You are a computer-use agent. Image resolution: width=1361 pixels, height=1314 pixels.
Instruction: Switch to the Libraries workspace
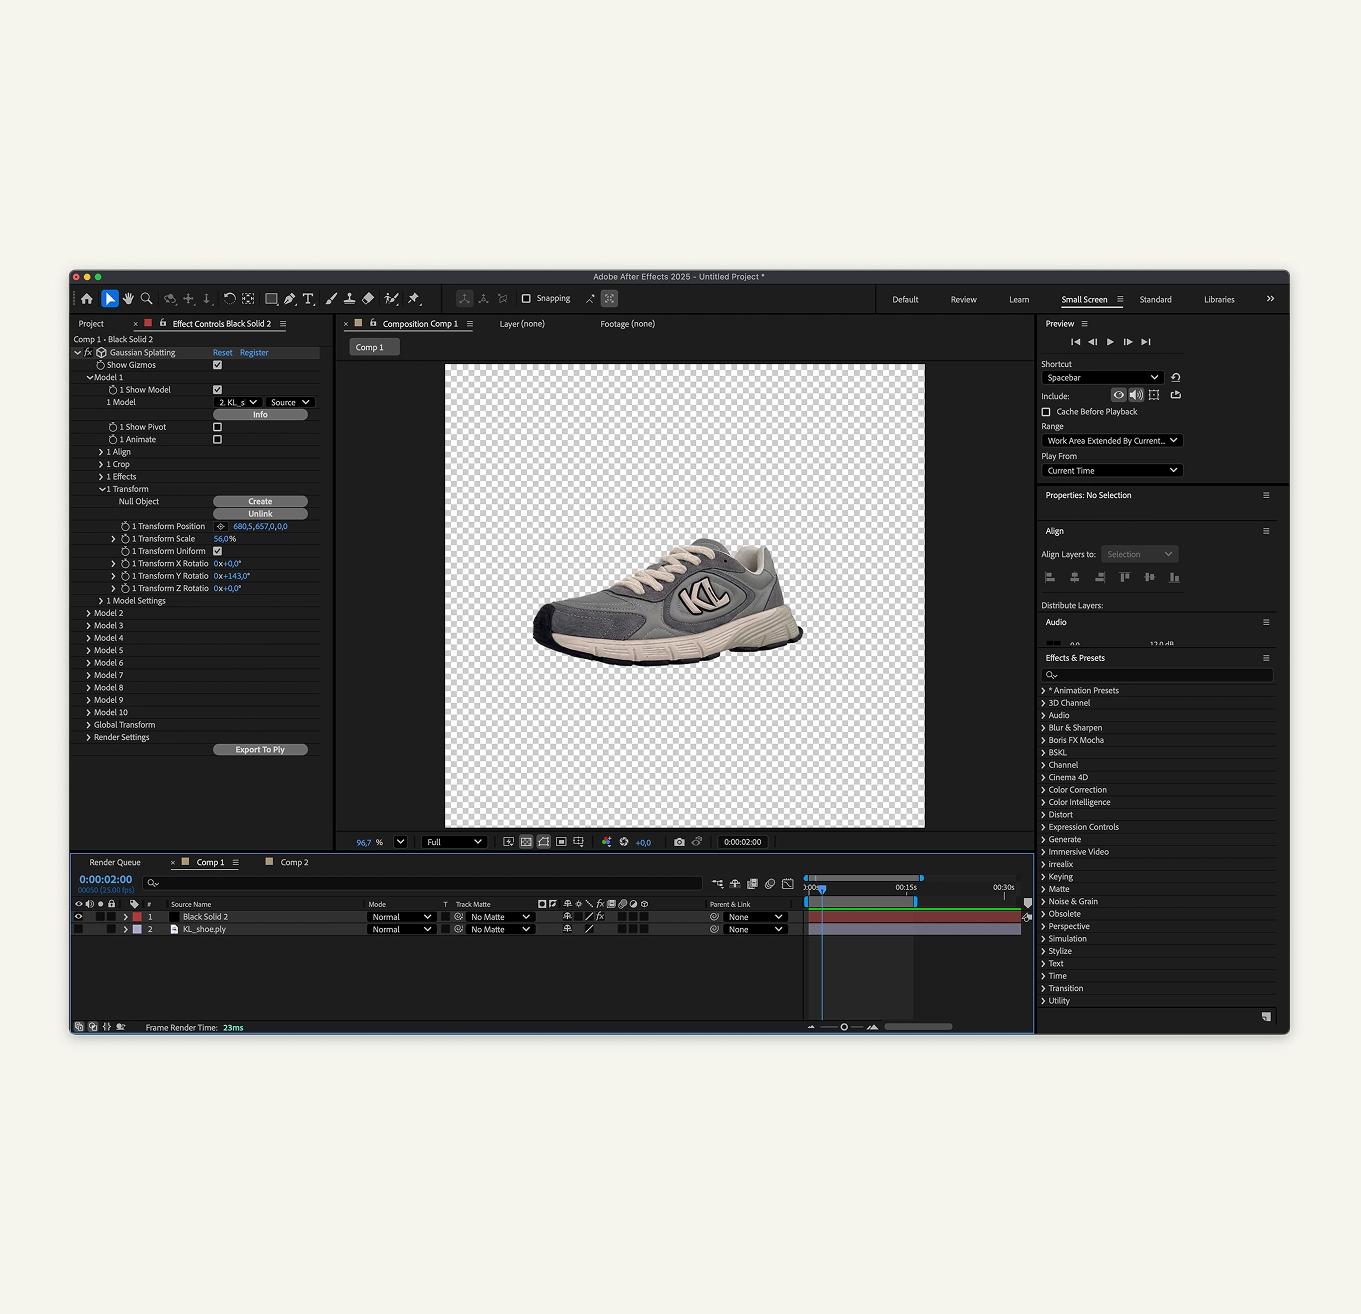point(1219,300)
